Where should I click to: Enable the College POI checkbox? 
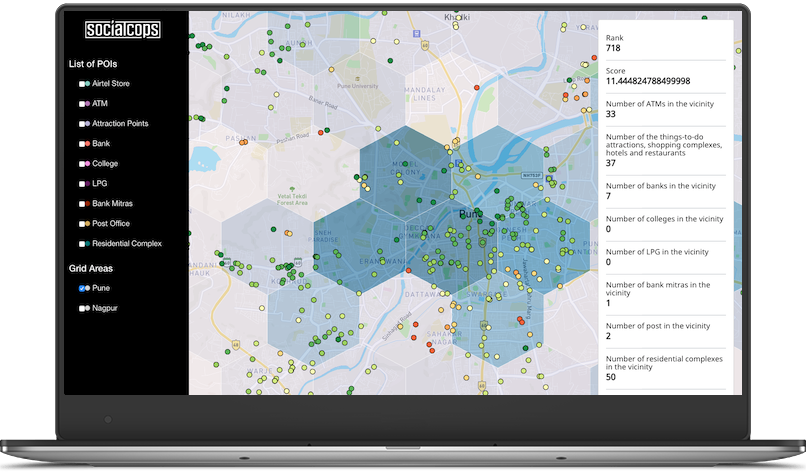pyautogui.click(x=81, y=164)
